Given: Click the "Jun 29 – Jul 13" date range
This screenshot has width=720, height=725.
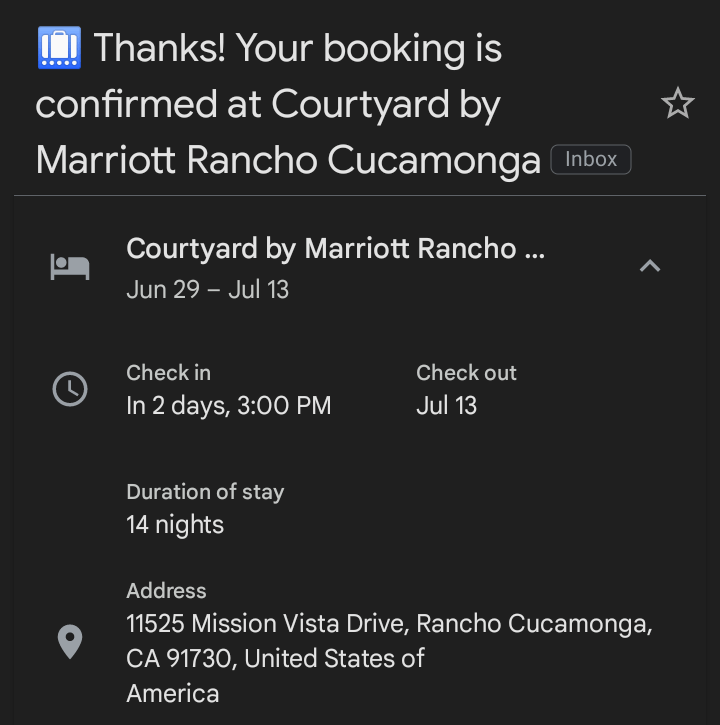Looking at the screenshot, I should tap(207, 290).
